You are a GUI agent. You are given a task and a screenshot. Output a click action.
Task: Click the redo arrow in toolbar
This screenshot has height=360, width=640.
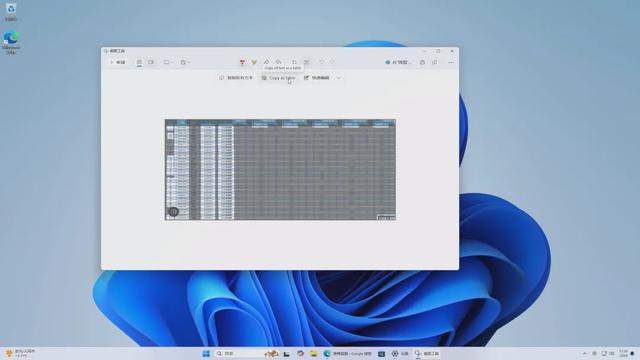pyautogui.click(x=333, y=62)
